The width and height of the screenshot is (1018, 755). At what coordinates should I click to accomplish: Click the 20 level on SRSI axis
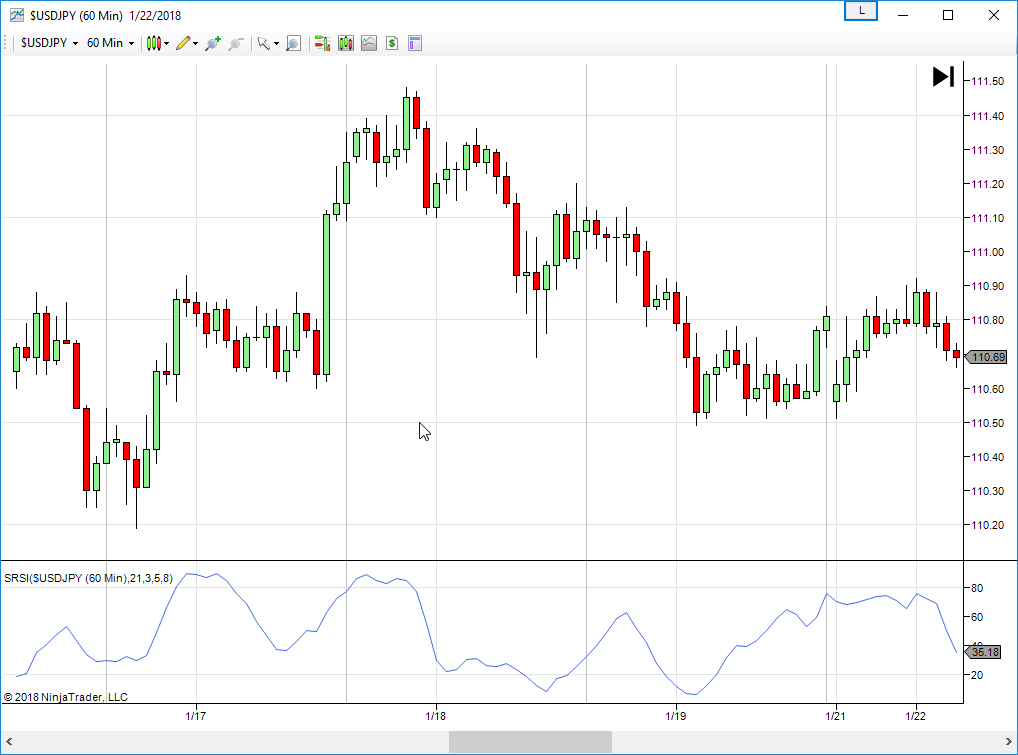click(x=977, y=675)
